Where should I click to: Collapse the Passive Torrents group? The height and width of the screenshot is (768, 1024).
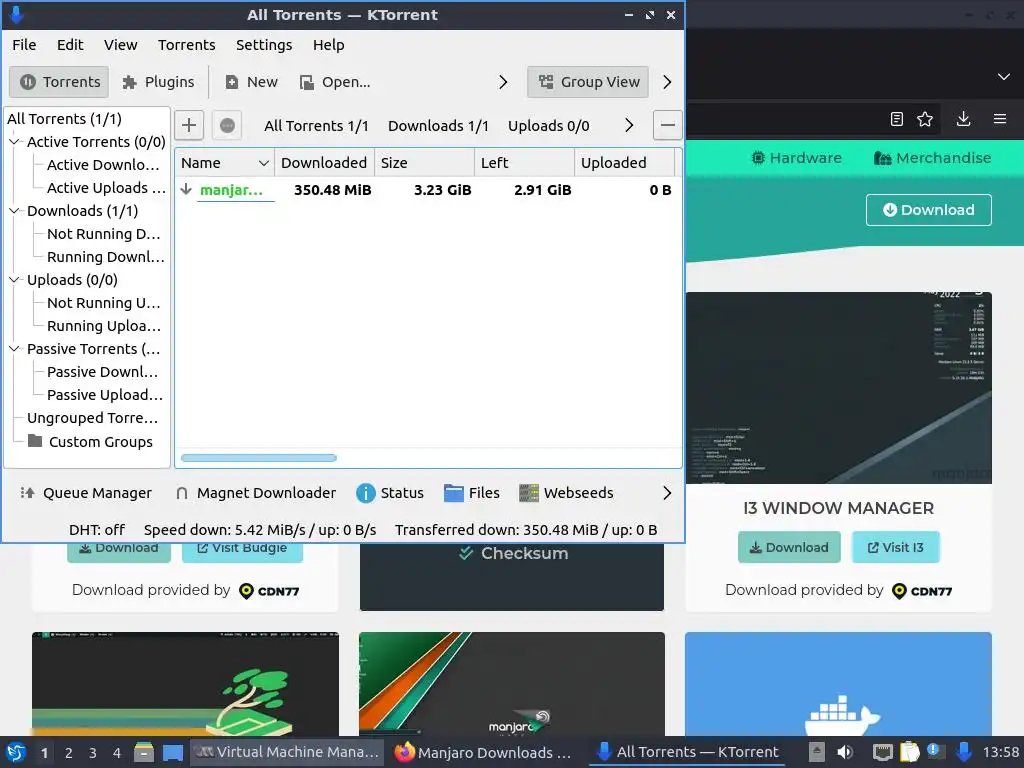[x=14, y=349]
